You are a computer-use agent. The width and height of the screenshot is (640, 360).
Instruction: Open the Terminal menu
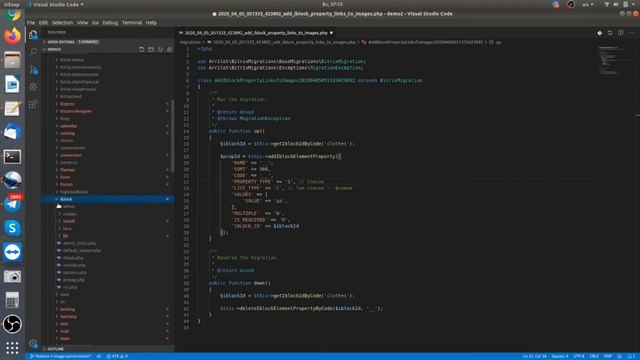[x=132, y=23]
